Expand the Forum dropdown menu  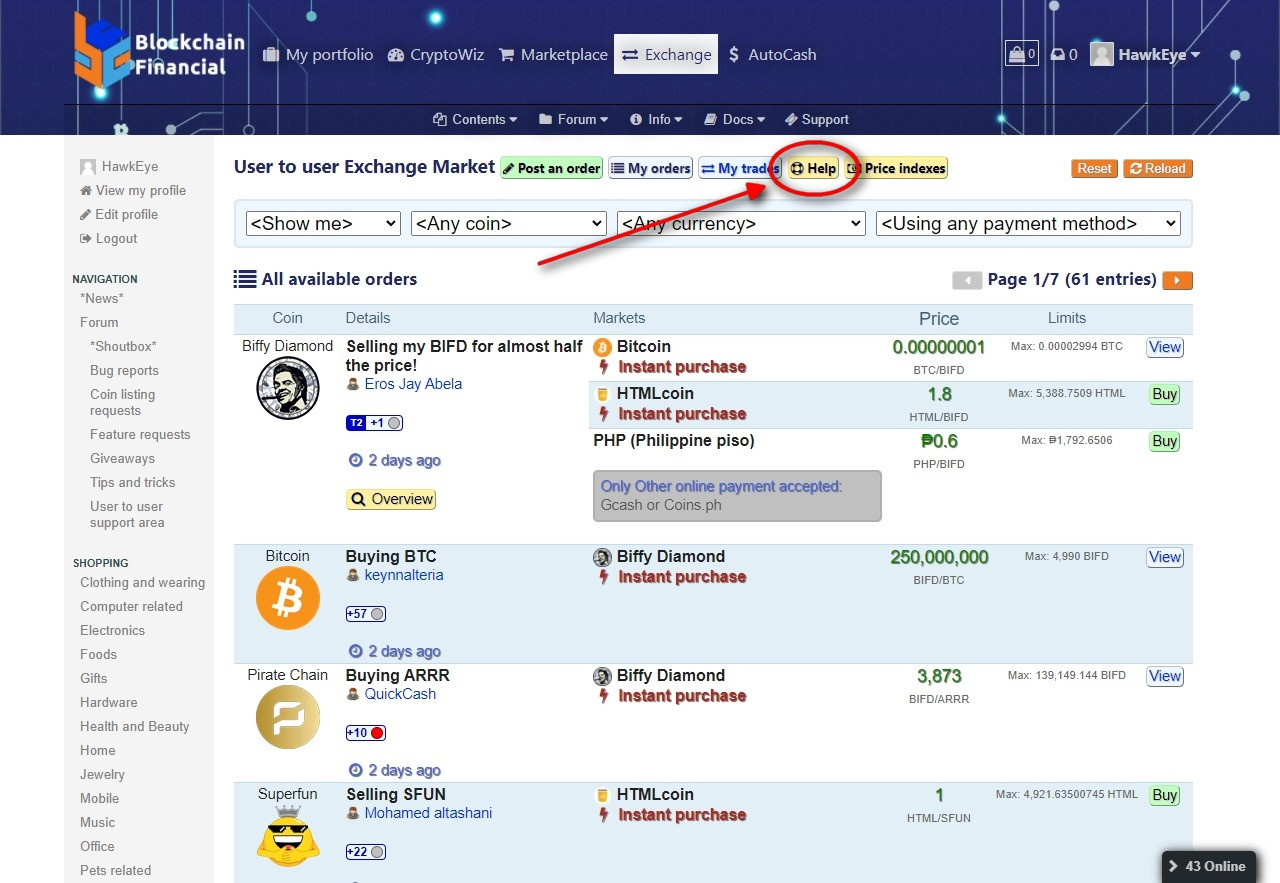pyautogui.click(x=573, y=119)
